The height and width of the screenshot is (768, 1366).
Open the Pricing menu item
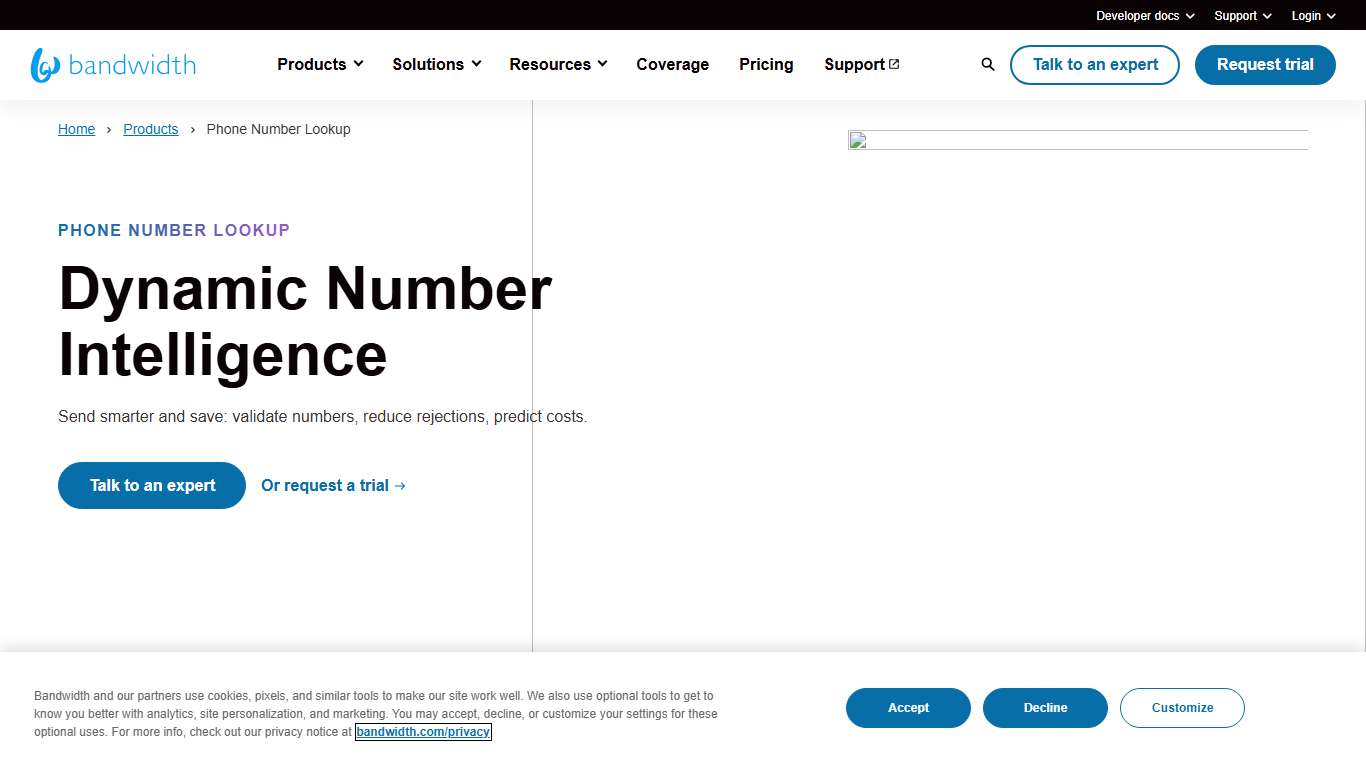click(766, 64)
